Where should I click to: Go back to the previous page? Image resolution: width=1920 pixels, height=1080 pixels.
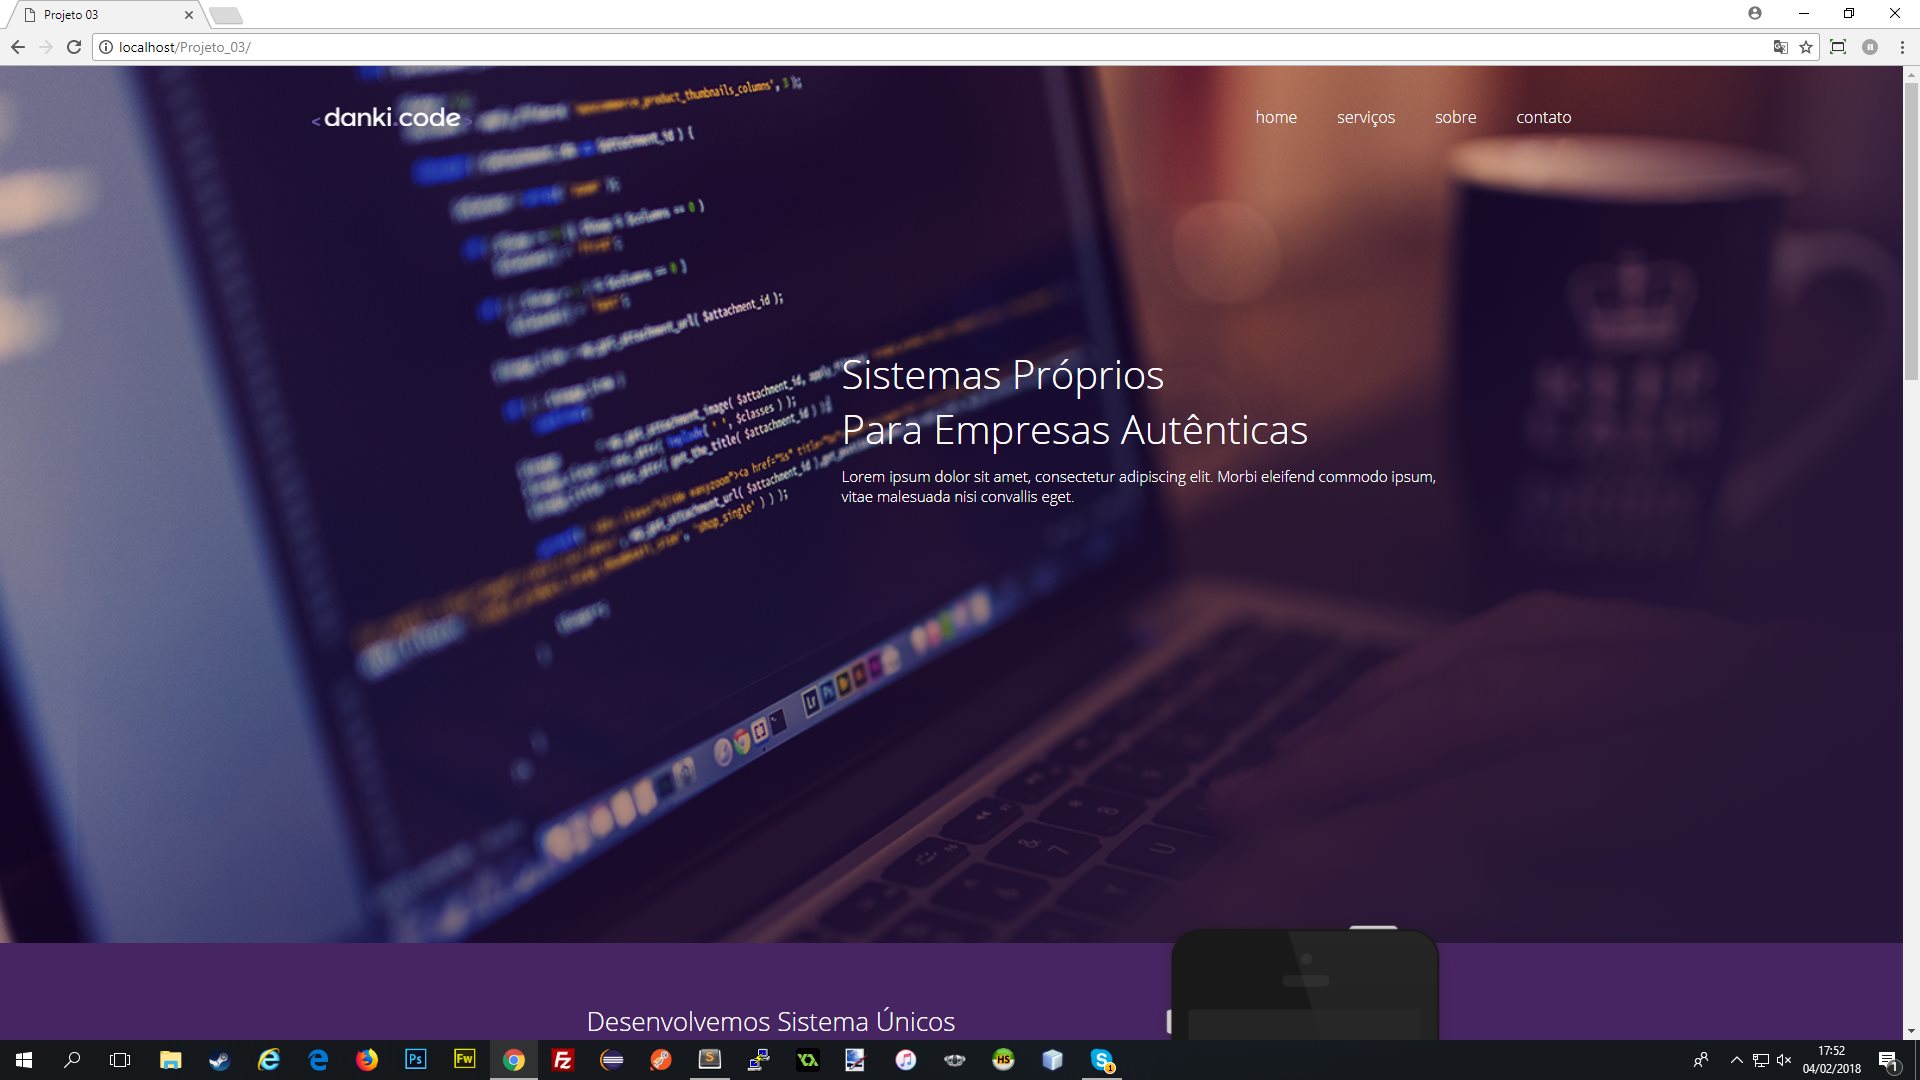coord(18,47)
